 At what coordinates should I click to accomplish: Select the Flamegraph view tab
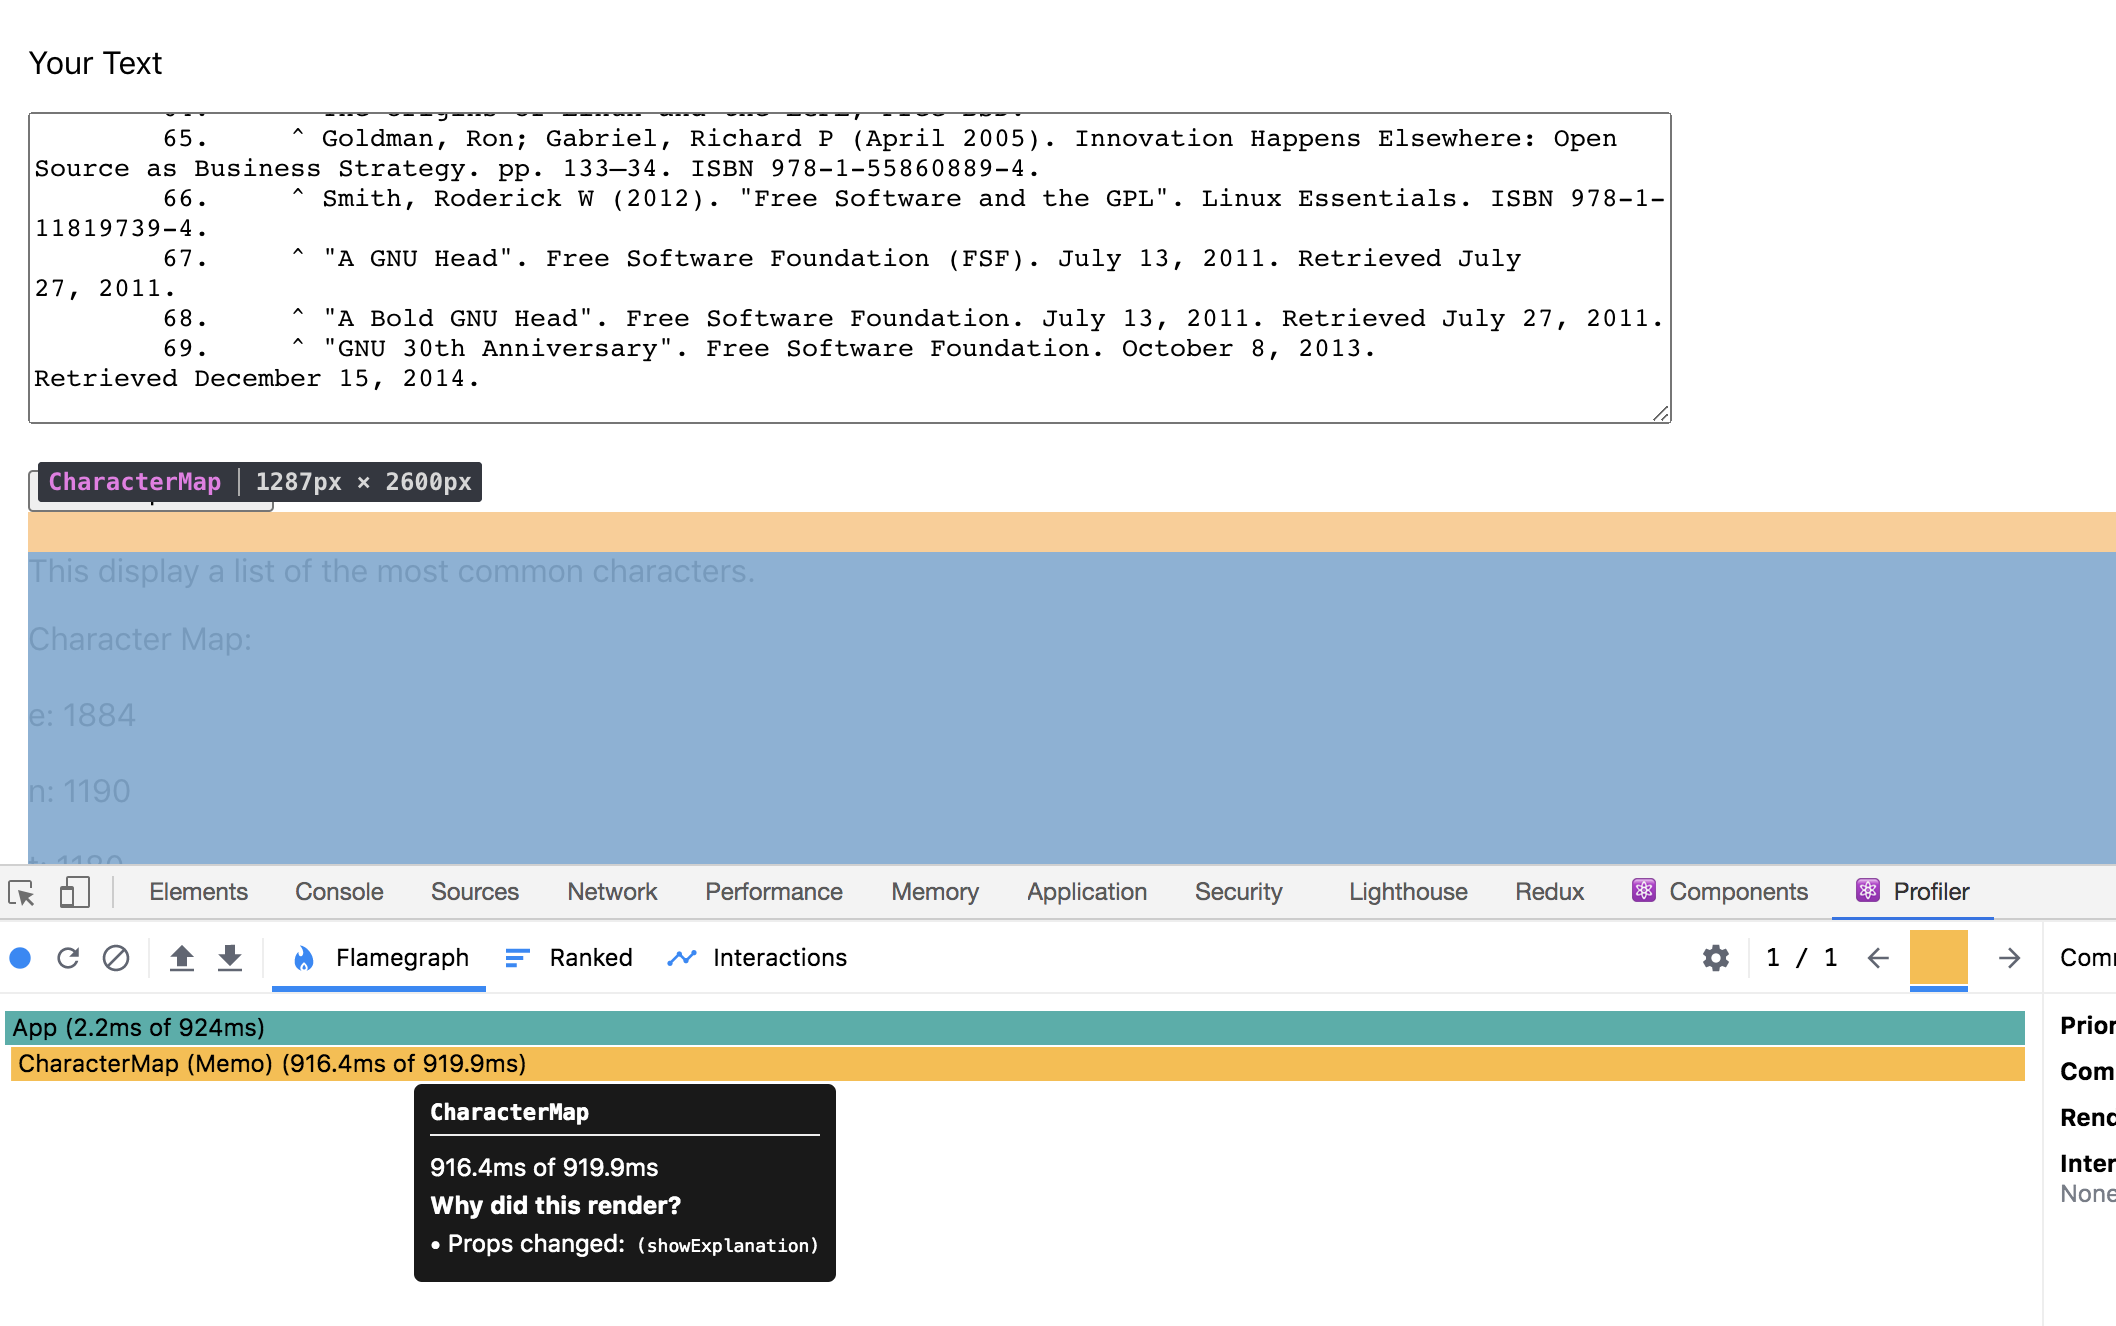pyautogui.click(x=379, y=958)
